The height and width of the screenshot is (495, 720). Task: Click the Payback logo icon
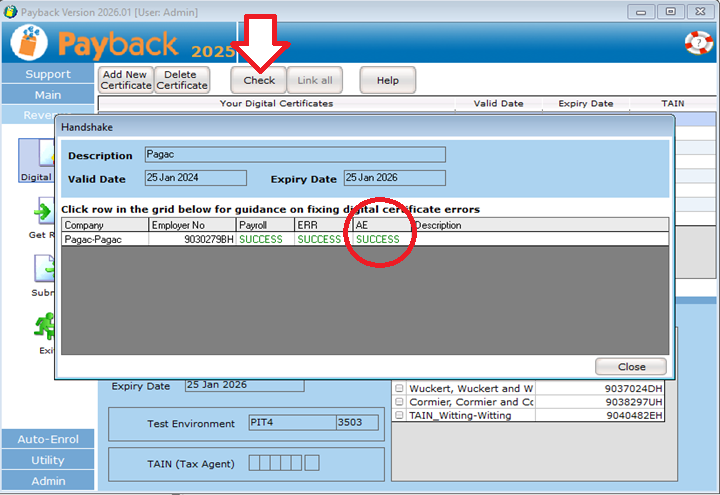click(30, 45)
